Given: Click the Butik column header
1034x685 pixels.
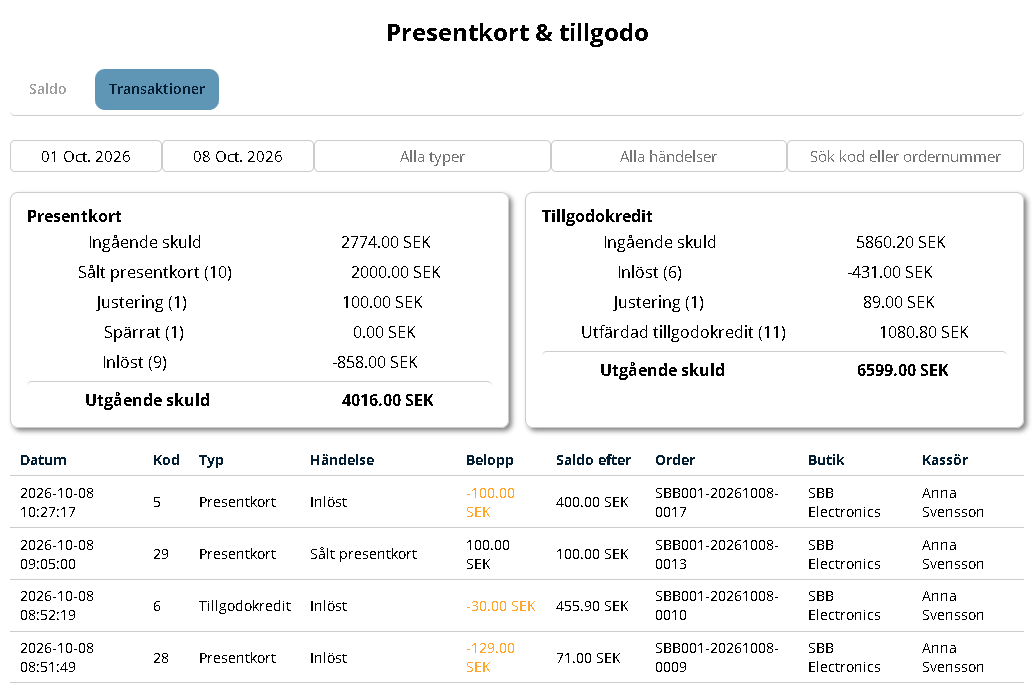Looking at the screenshot, I should [x=826, y=460].
